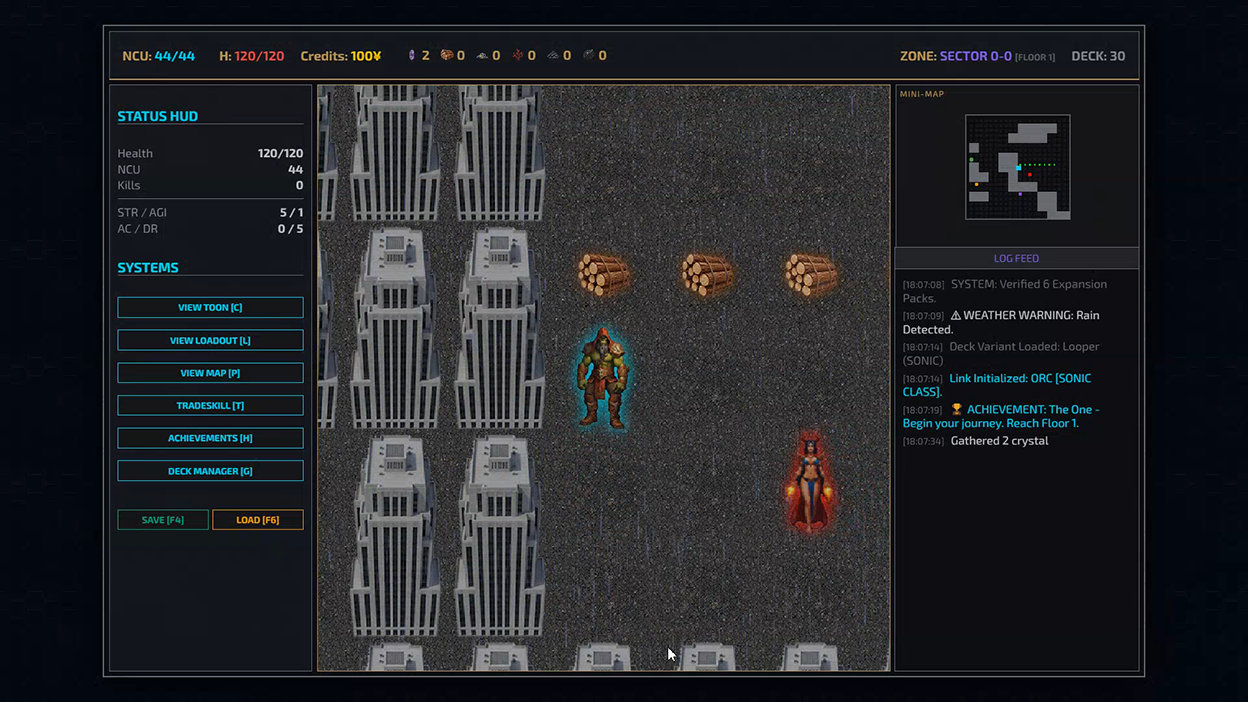
Task: Click the fifth gray resource icon in top bar
Action: point(553,56)
